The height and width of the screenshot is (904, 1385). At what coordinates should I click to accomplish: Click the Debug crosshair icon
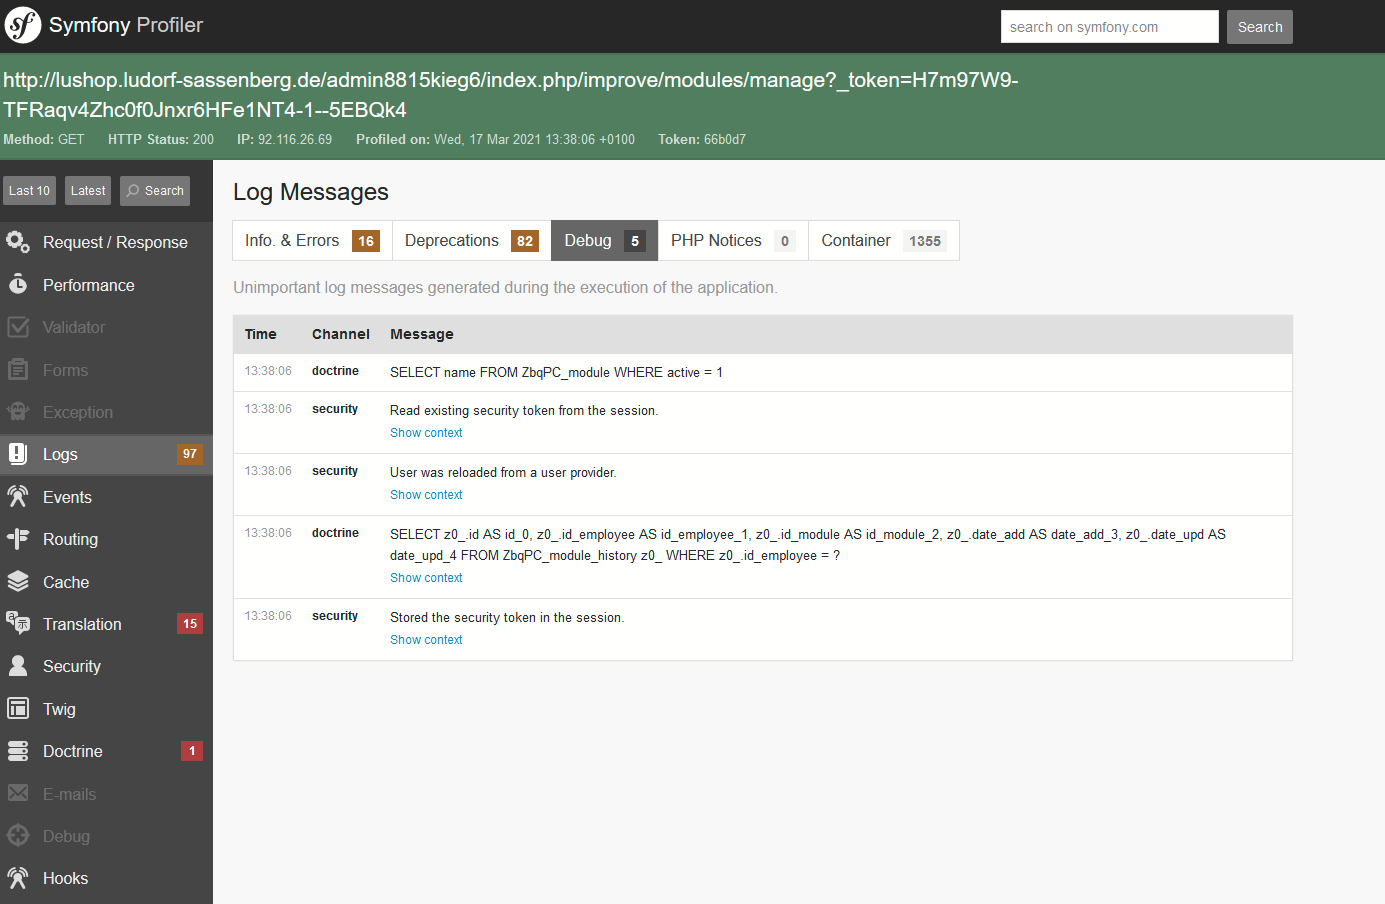(18, 836)
